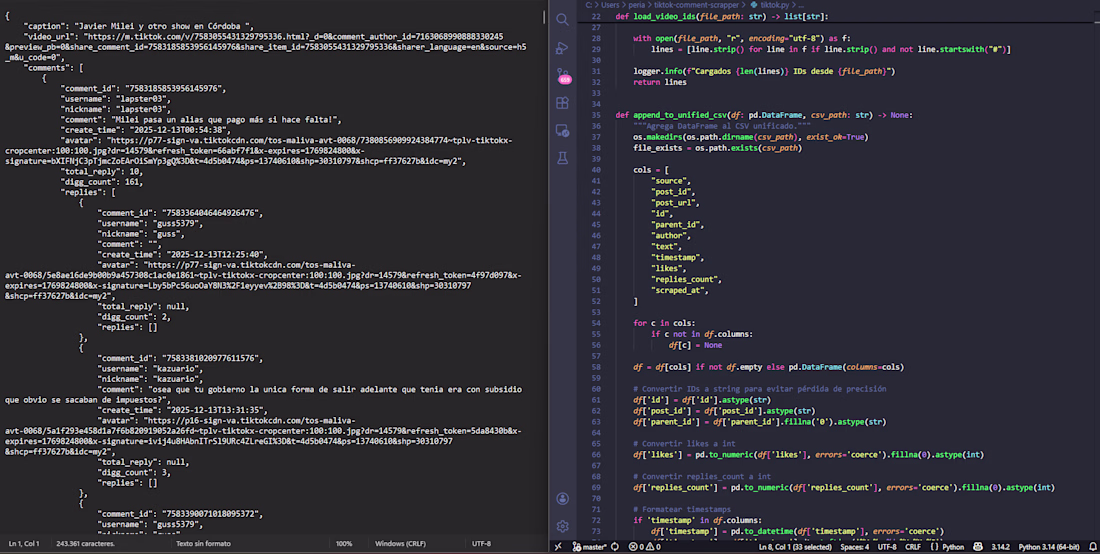Open the Extensions view
1100x554 pixels.
point(563,103)
